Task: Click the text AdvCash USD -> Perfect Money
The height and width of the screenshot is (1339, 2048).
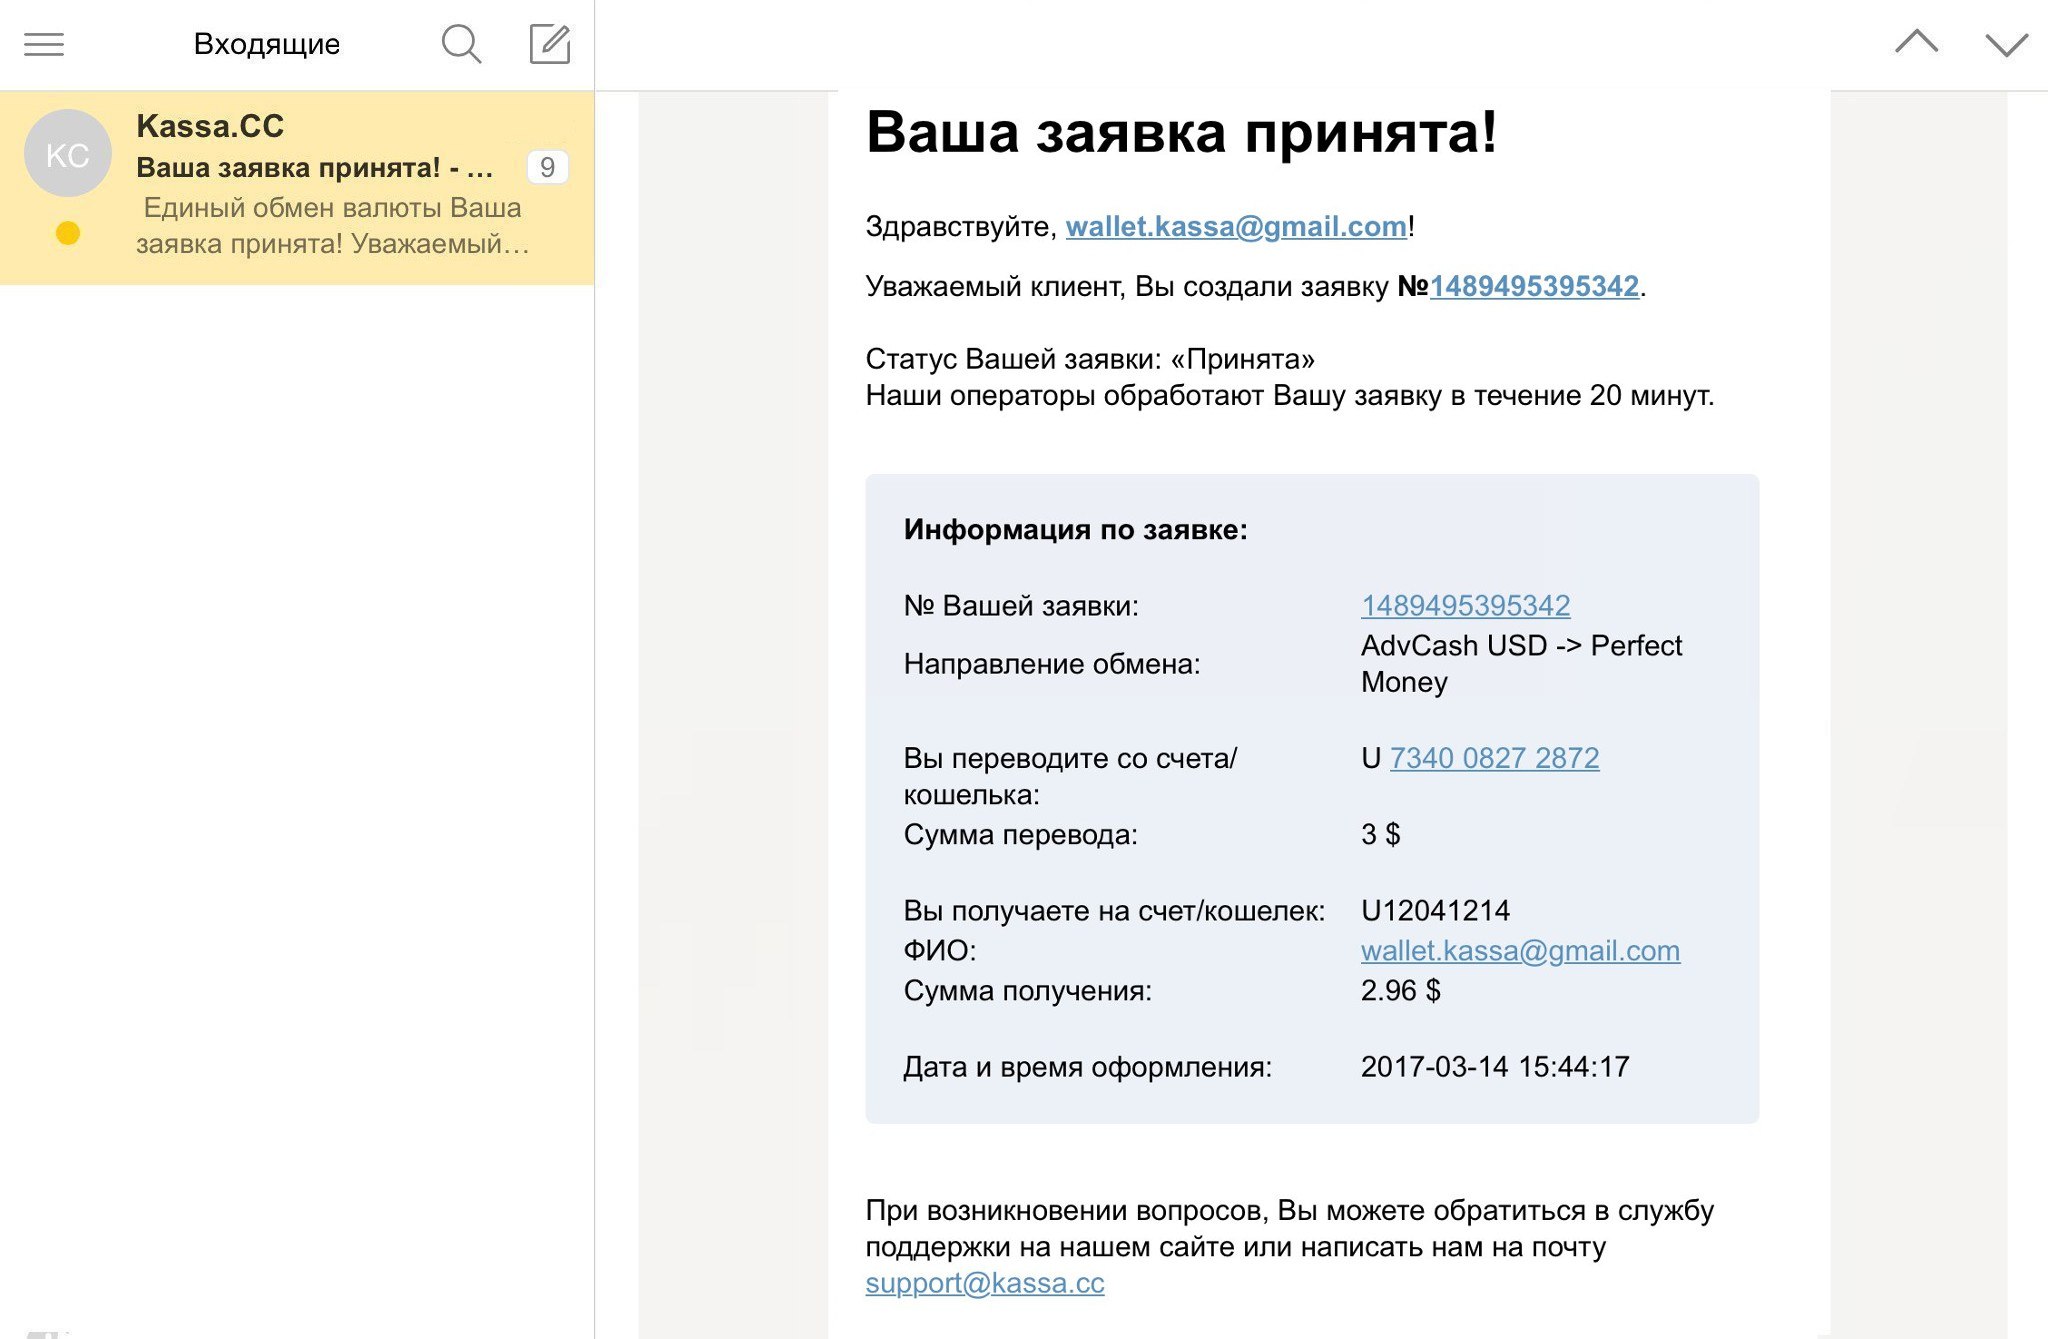Action: [1521, 664]
